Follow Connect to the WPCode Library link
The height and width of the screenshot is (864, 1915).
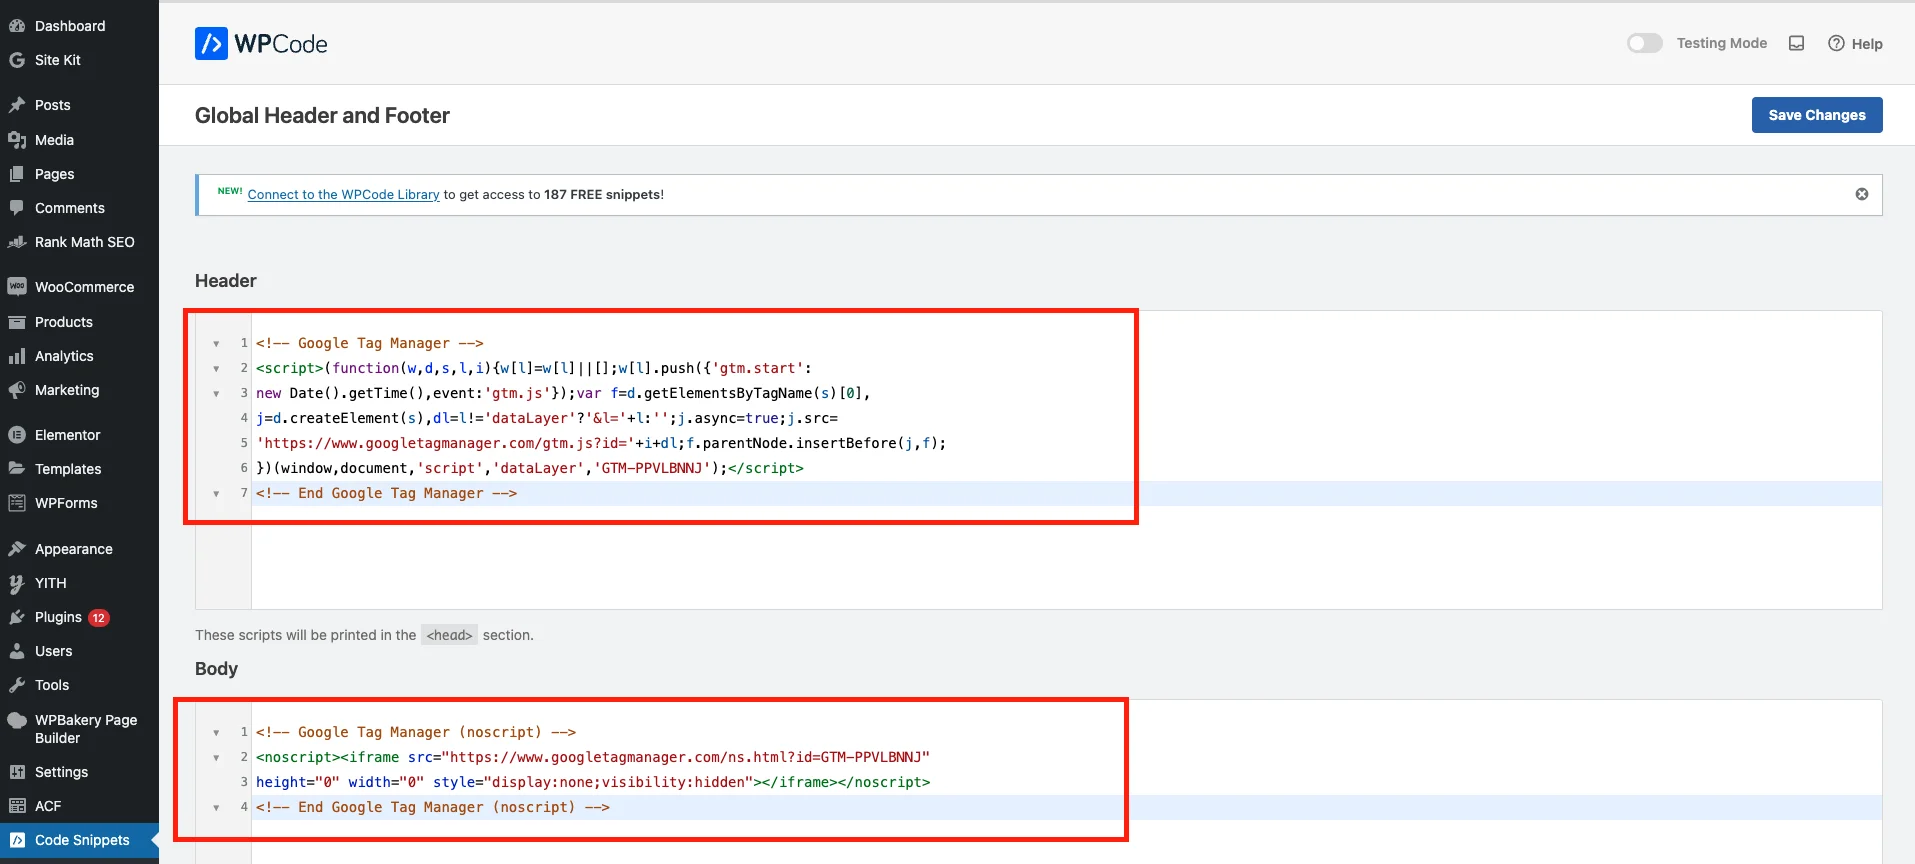coord(343,195)
